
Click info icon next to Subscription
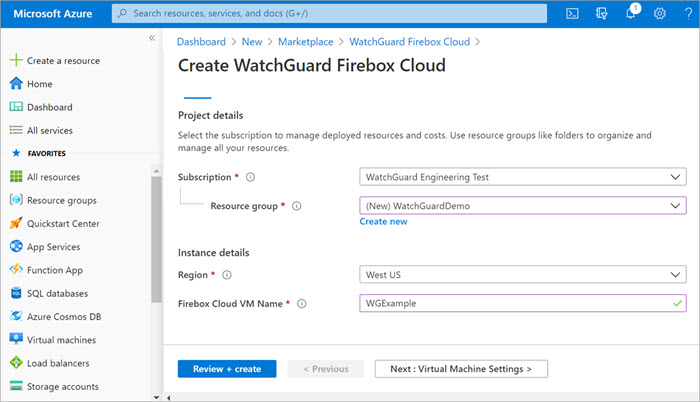[x=250, y=177]
